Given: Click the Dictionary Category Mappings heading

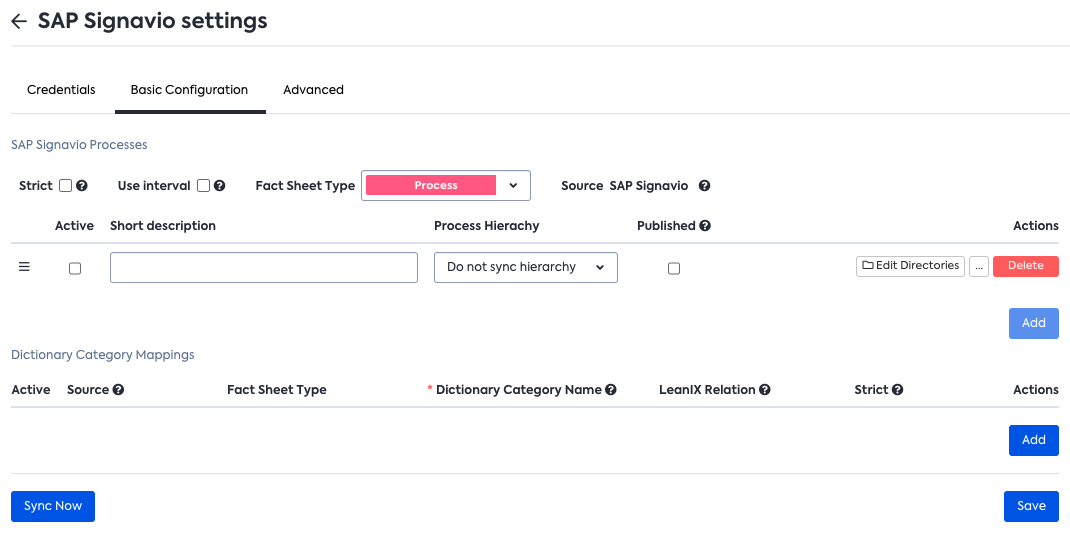Looking at the screenshot, I should [x=102, y=354].
